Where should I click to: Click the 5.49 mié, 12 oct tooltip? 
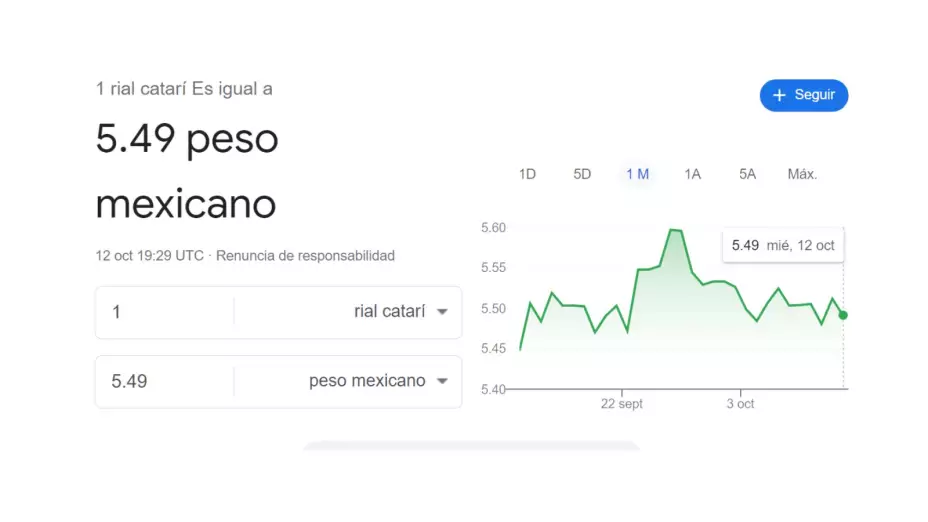click(783, 245)
